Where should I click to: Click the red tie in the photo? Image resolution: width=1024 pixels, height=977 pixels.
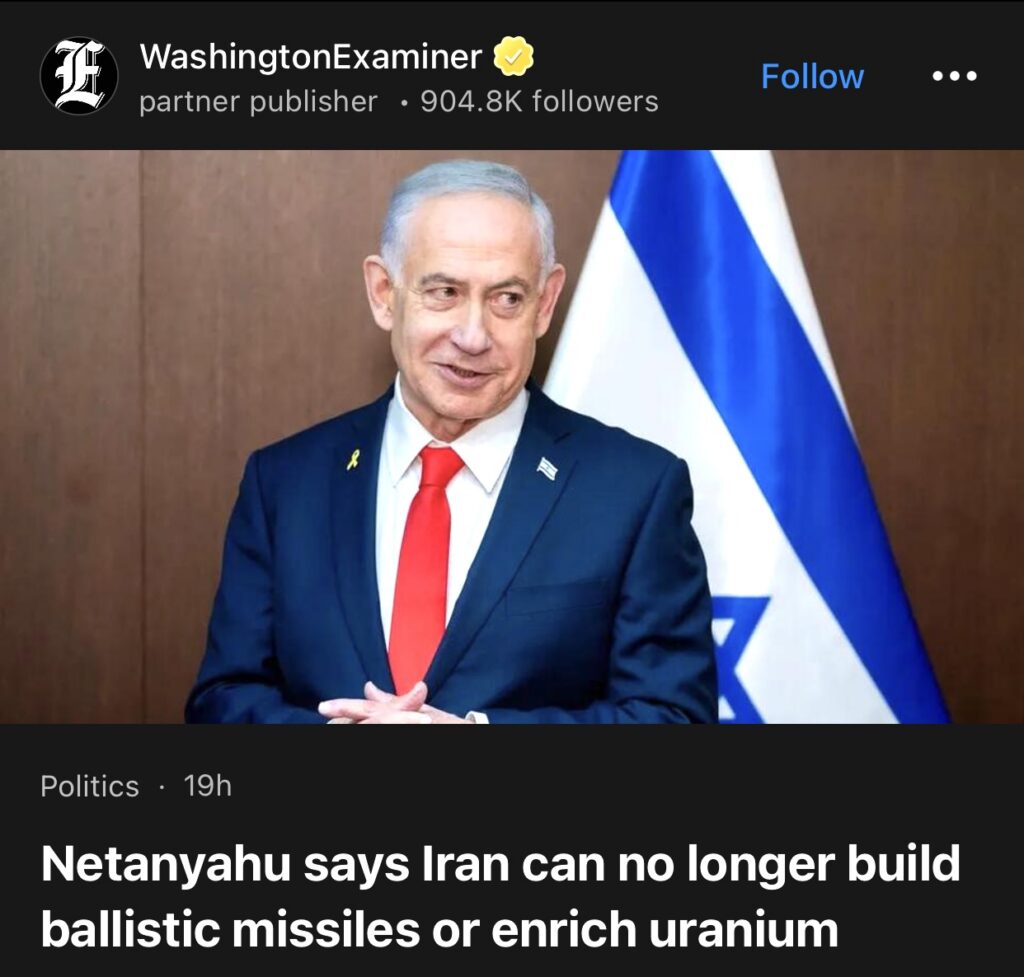[x=424, y=567]
